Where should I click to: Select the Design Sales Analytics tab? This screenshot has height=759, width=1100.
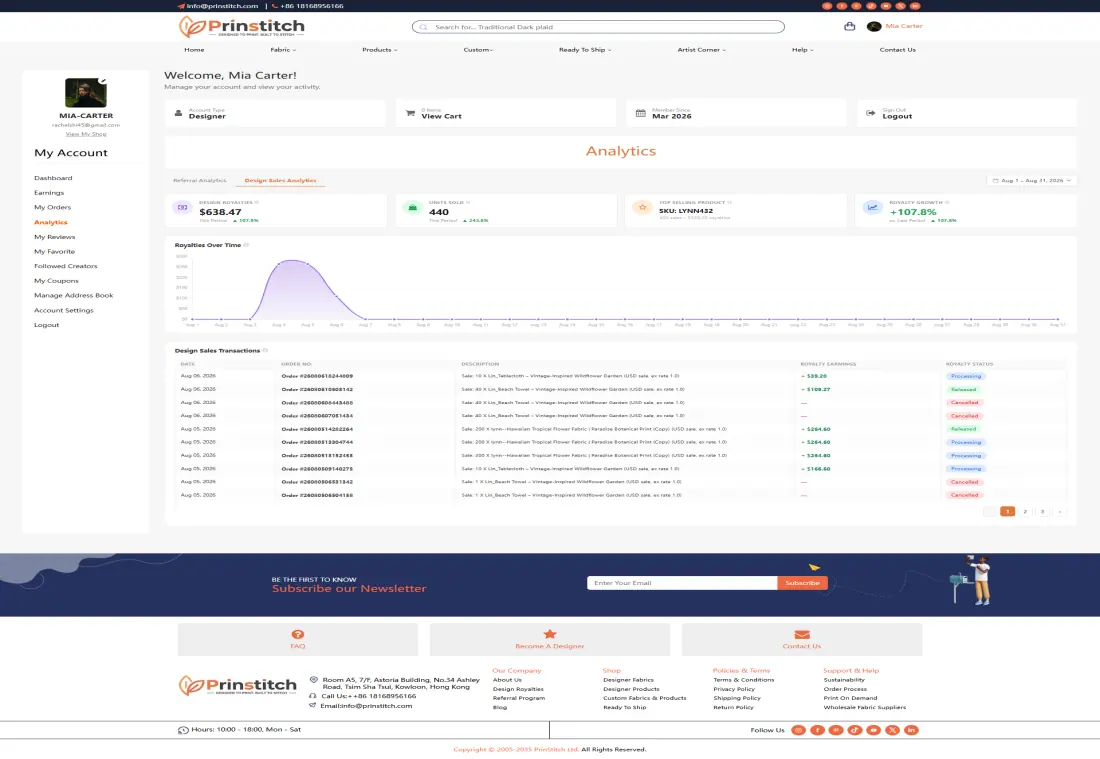pos(280,180)
